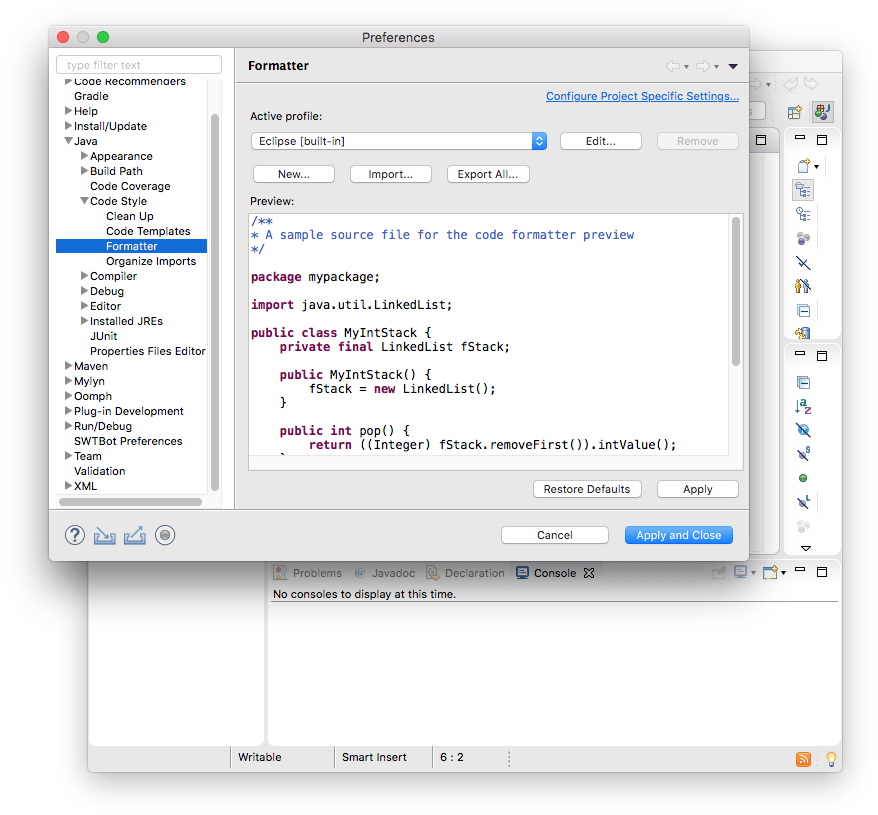Image resolution: width=878 pixels, height=815 pixels.
Task: Click Synchronize Changed icon in Task List
Action: tap(803, 333)
